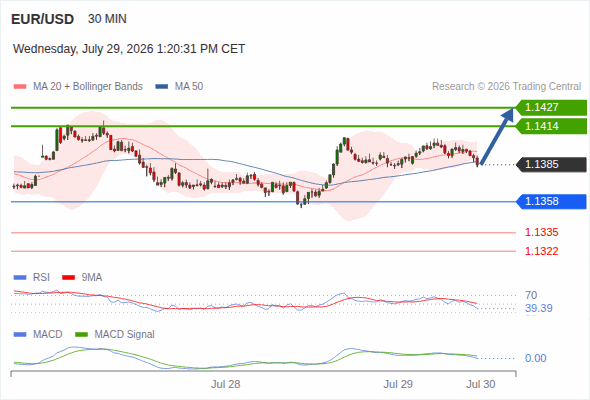The height and width of the screenshot is (400, 590).
Task: Click the RSI value 39.39 label
Action: click(x=539, y=309)
